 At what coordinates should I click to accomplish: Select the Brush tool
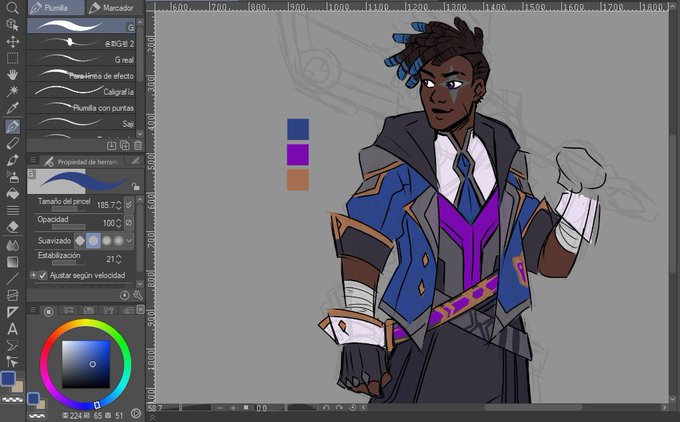[x=12, y=160]
